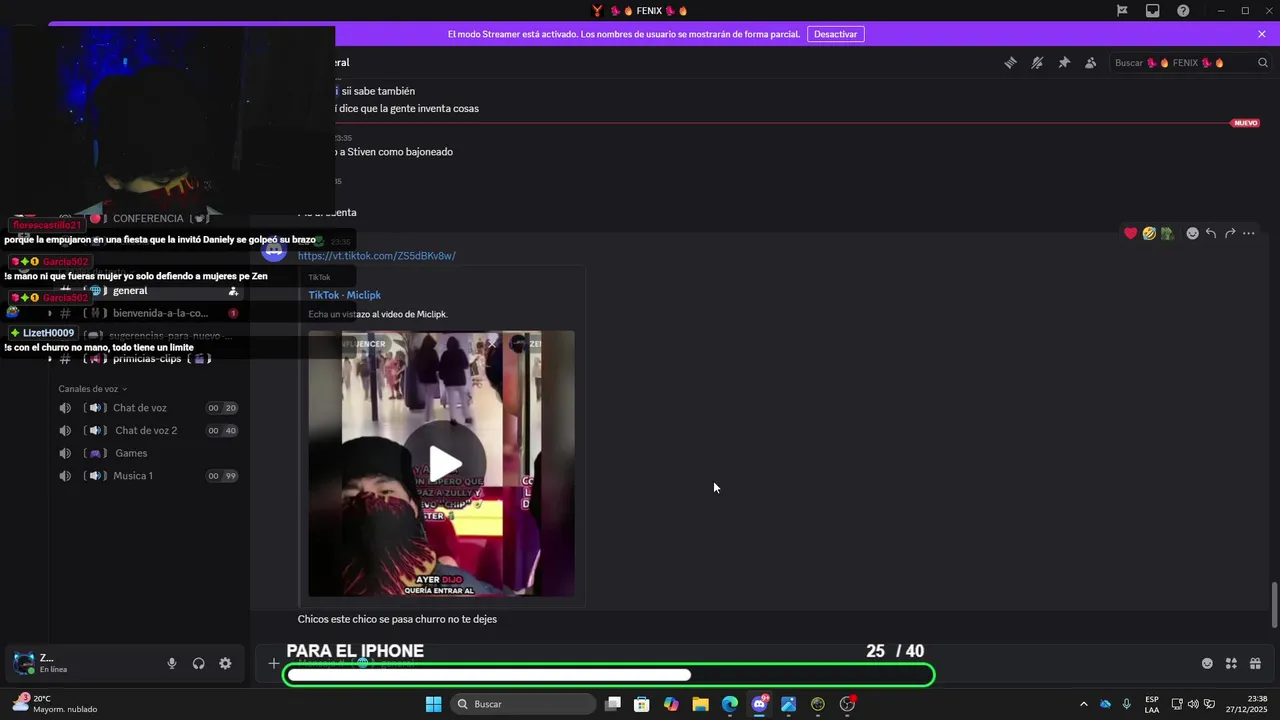Toggle notification settings bell icon
Screen dimensions: 1280x720
point(1037,62)
